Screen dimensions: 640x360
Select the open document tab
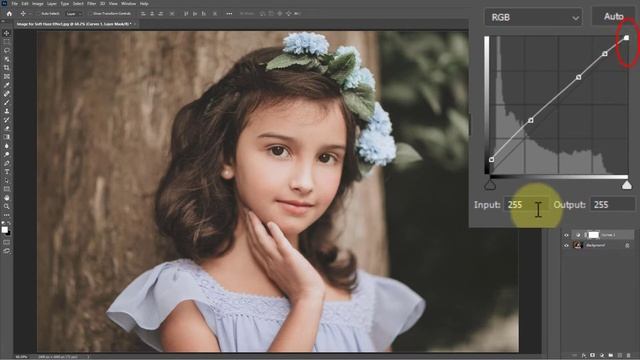75,24
